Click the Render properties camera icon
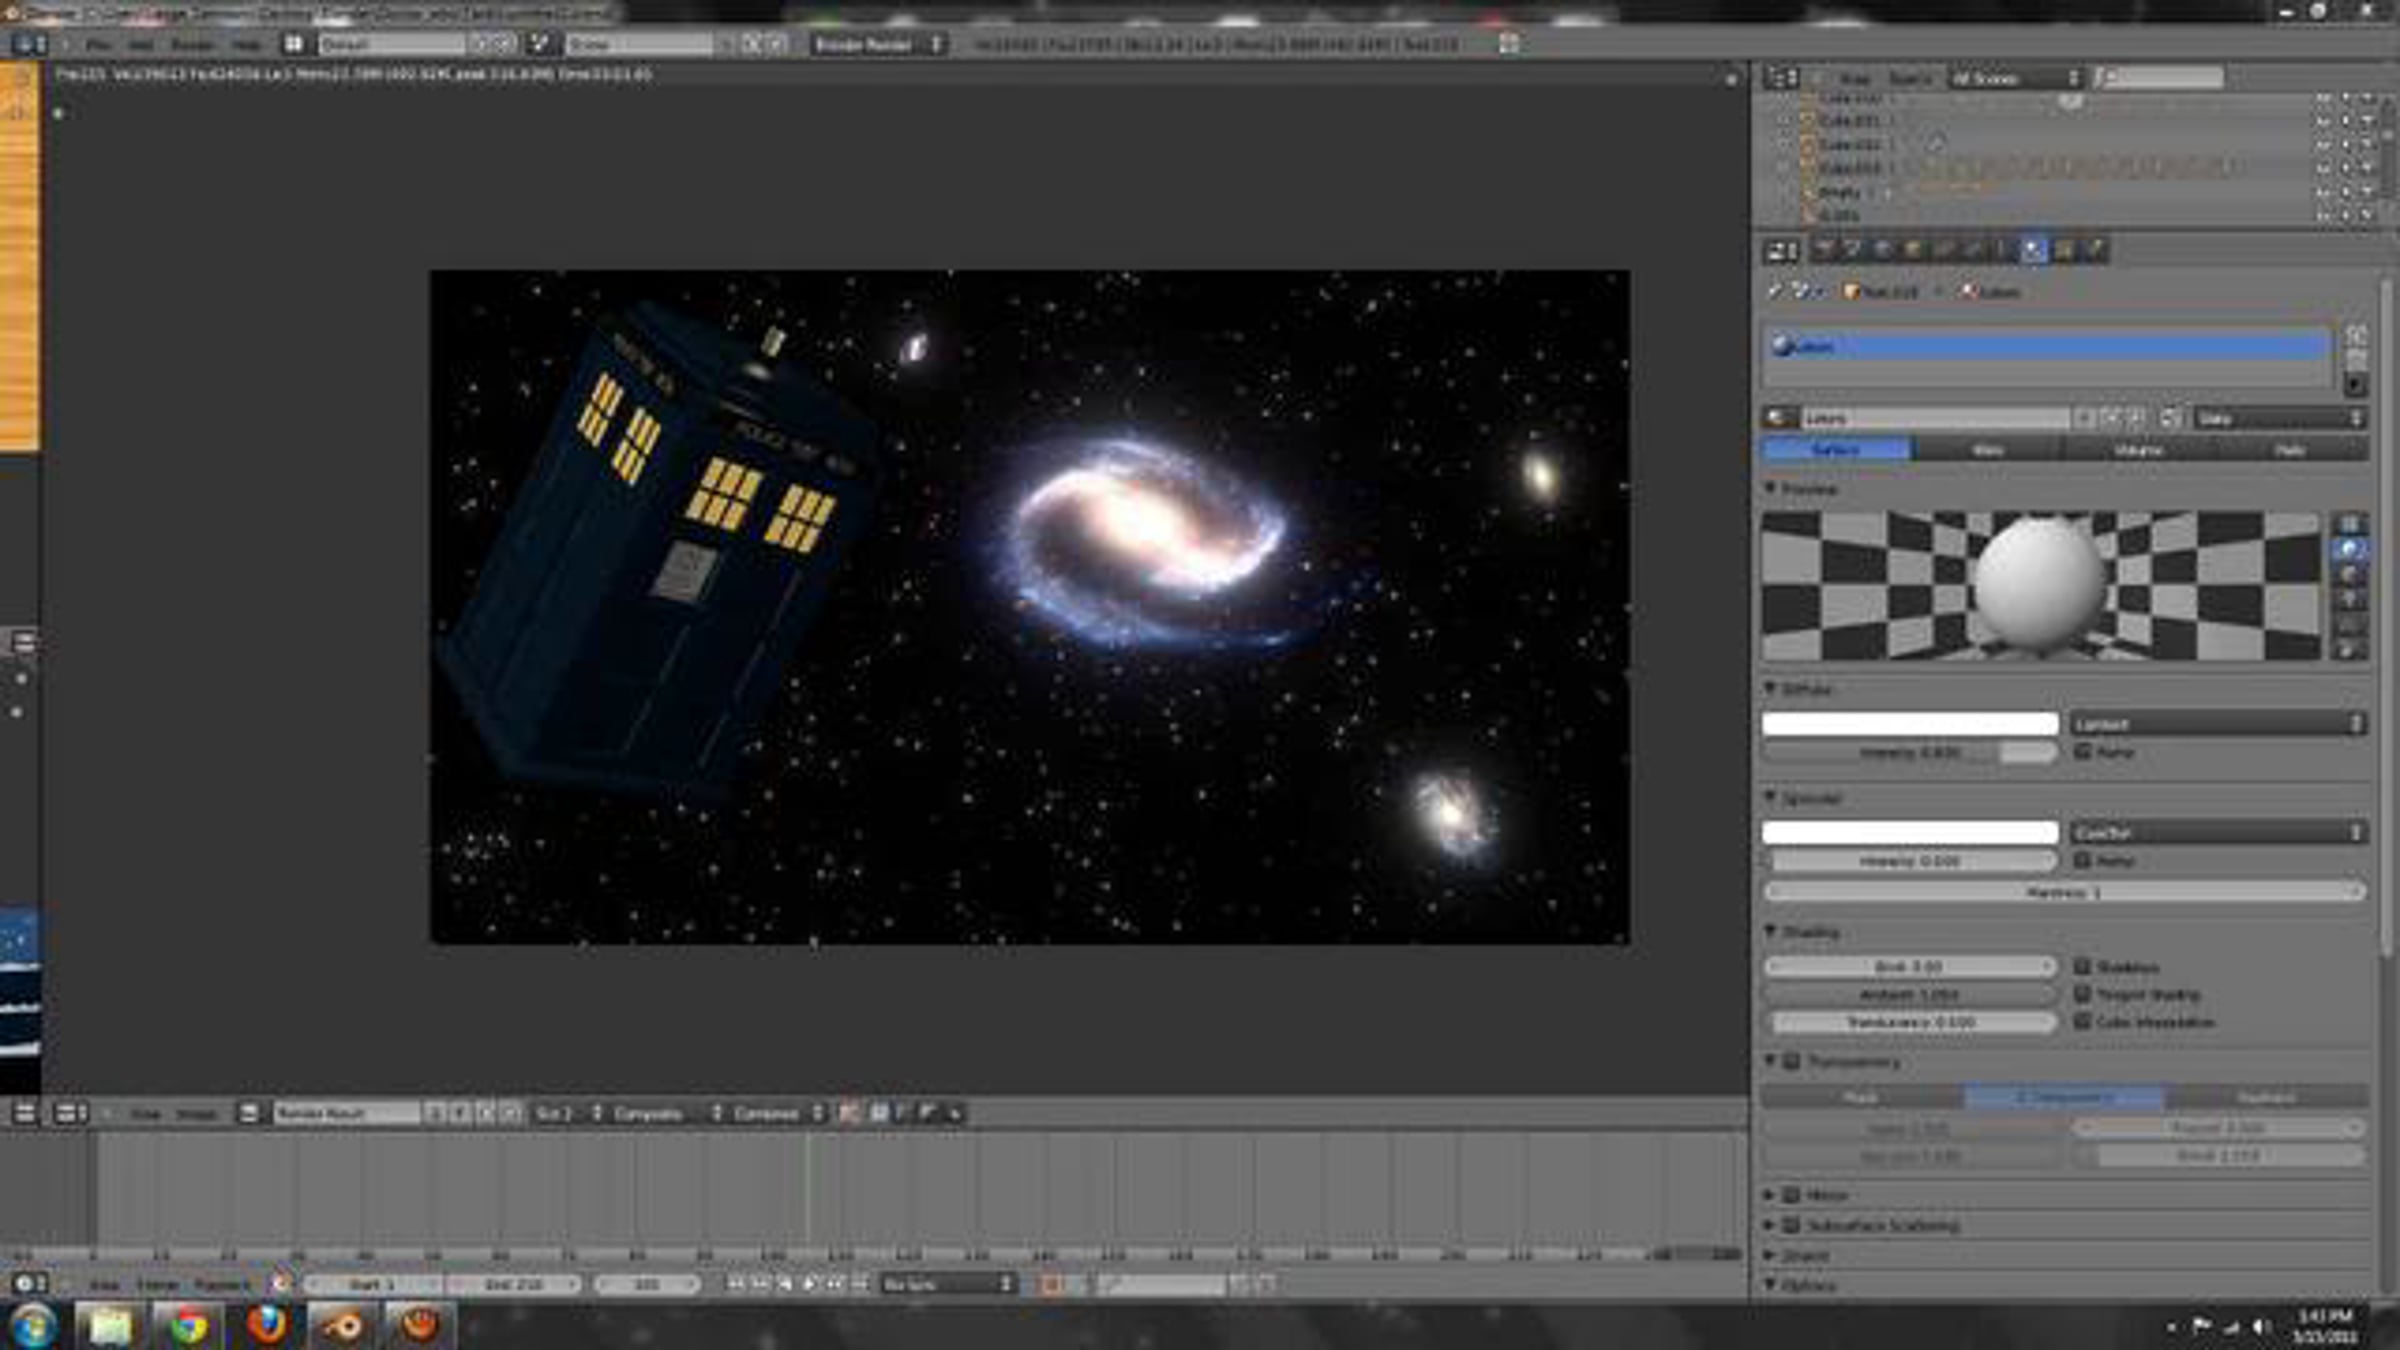 point(1823,251)
